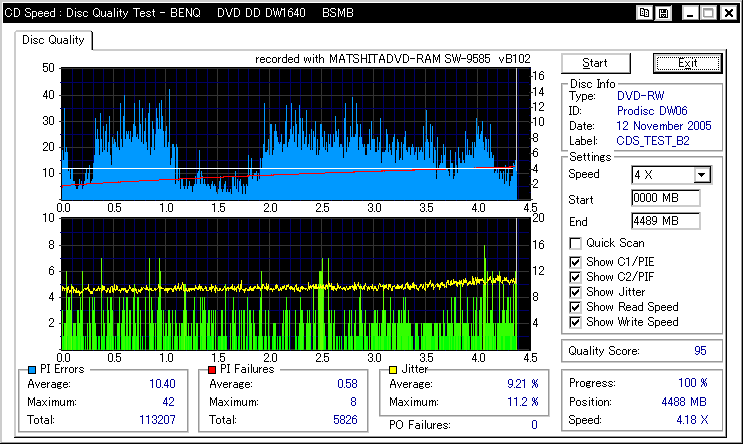The height and width of the screenshot is (444, 743).
Task: Click the PO Failures value 0
Action: click(x=534, y=425)
